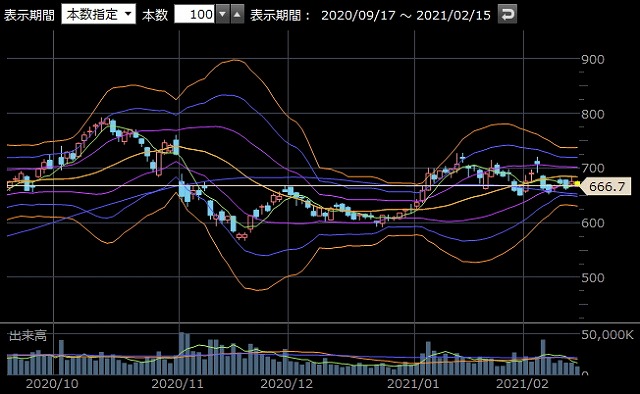Click the 2020/12 date axis label

point(287,384)
